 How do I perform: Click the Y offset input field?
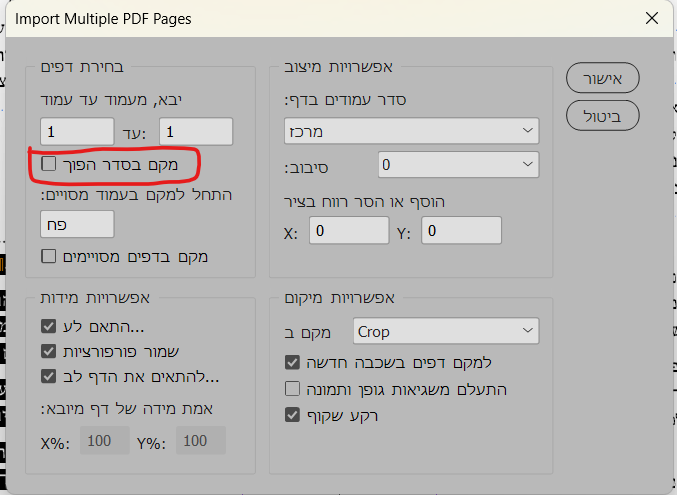[x=461, y=231]
